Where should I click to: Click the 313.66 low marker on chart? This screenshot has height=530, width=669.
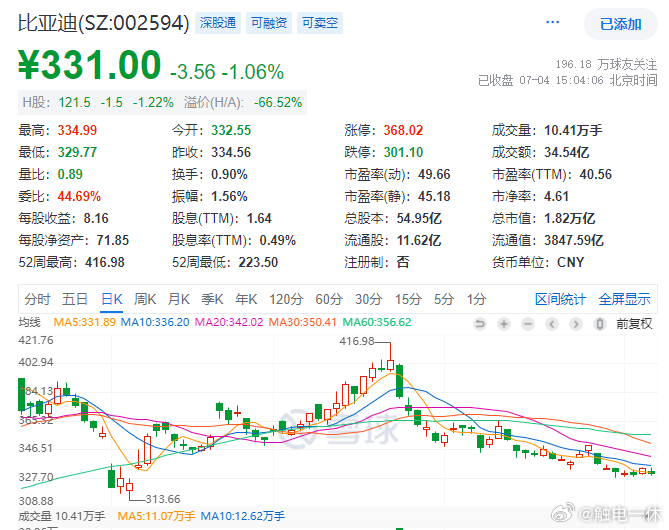tap(163, 499)
